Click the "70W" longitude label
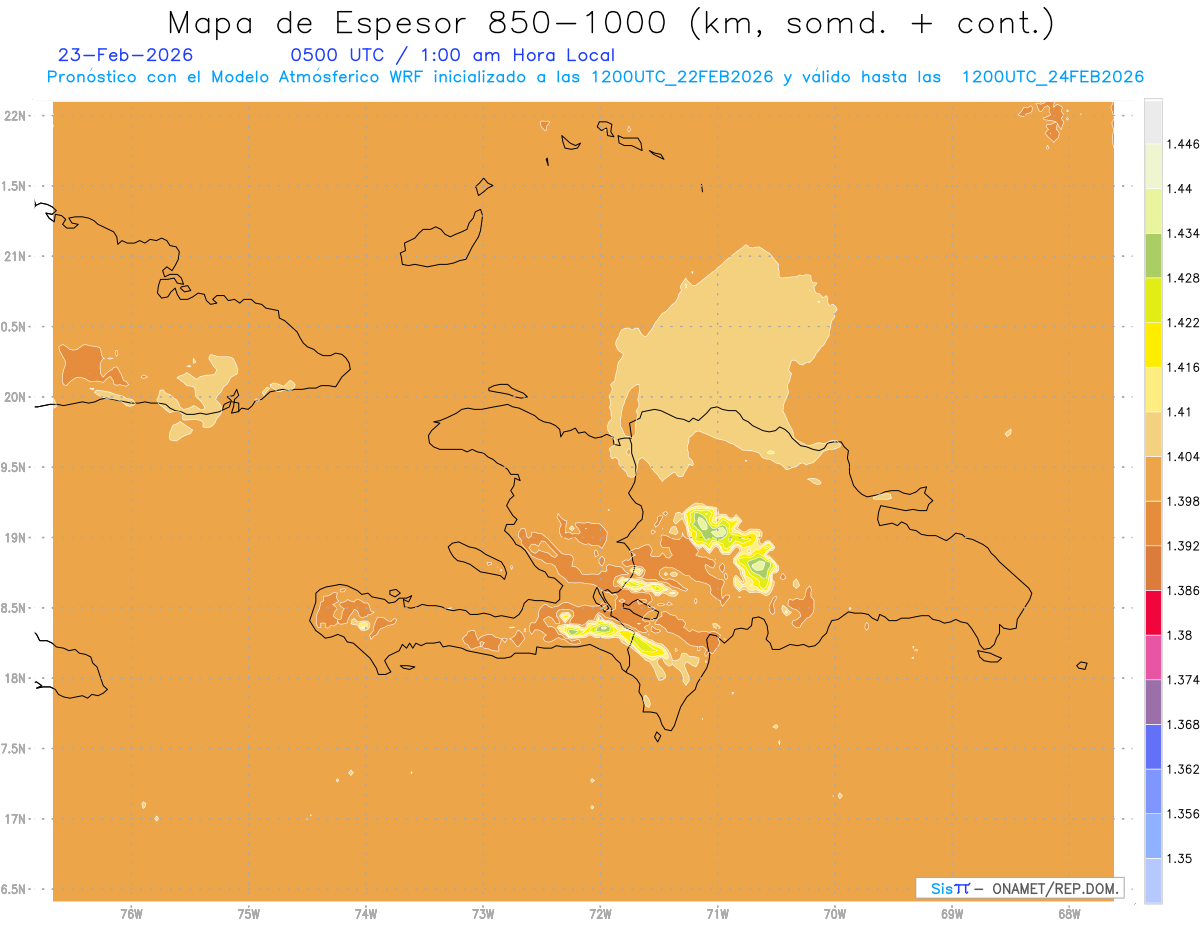 [x=835, y=913]
